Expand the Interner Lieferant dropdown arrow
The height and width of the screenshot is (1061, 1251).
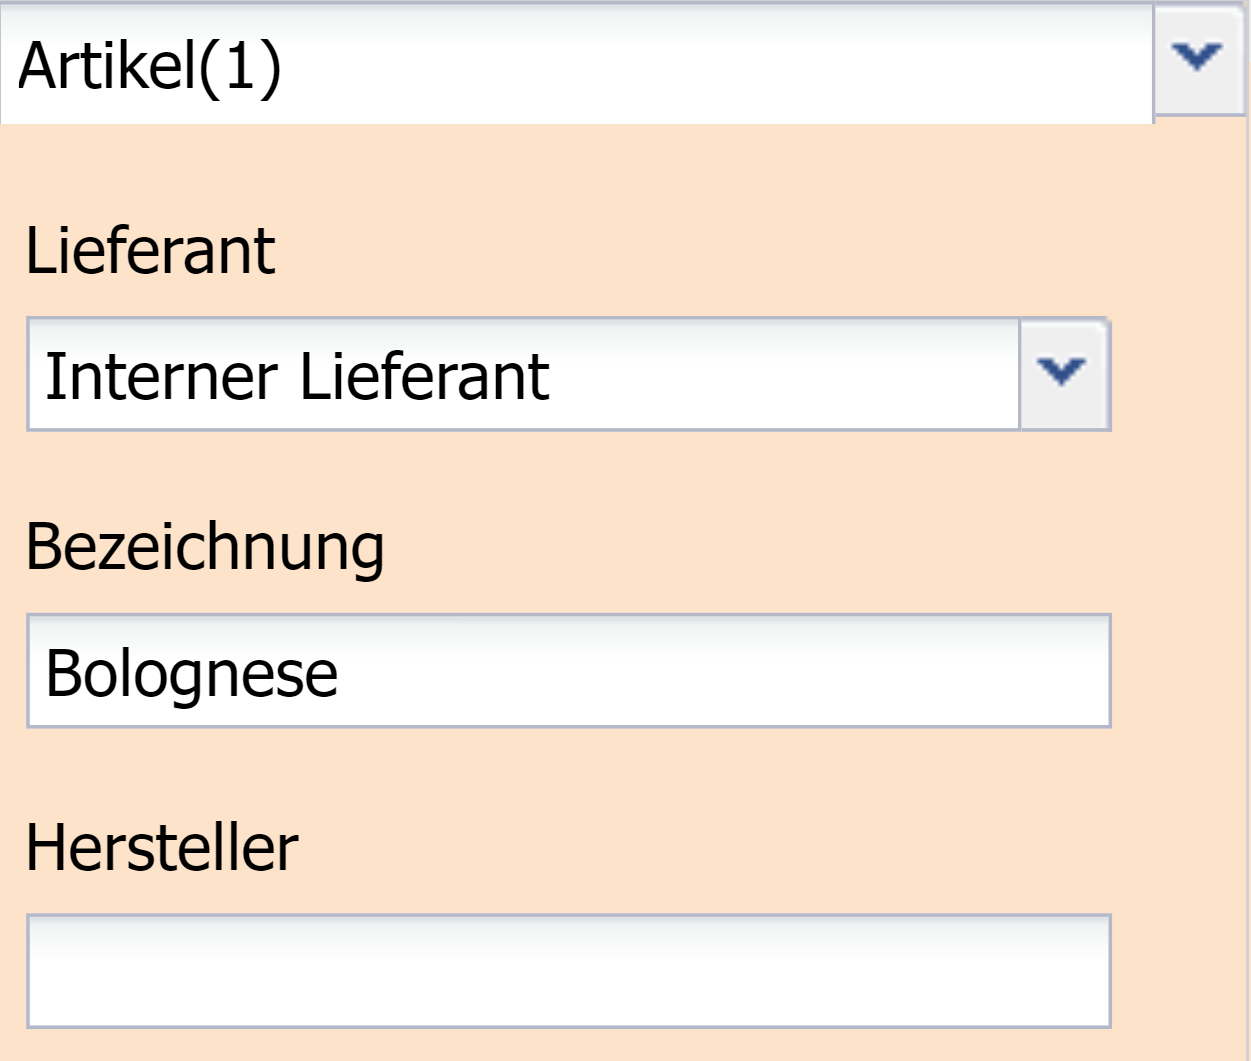click(x=1063, y=374)
